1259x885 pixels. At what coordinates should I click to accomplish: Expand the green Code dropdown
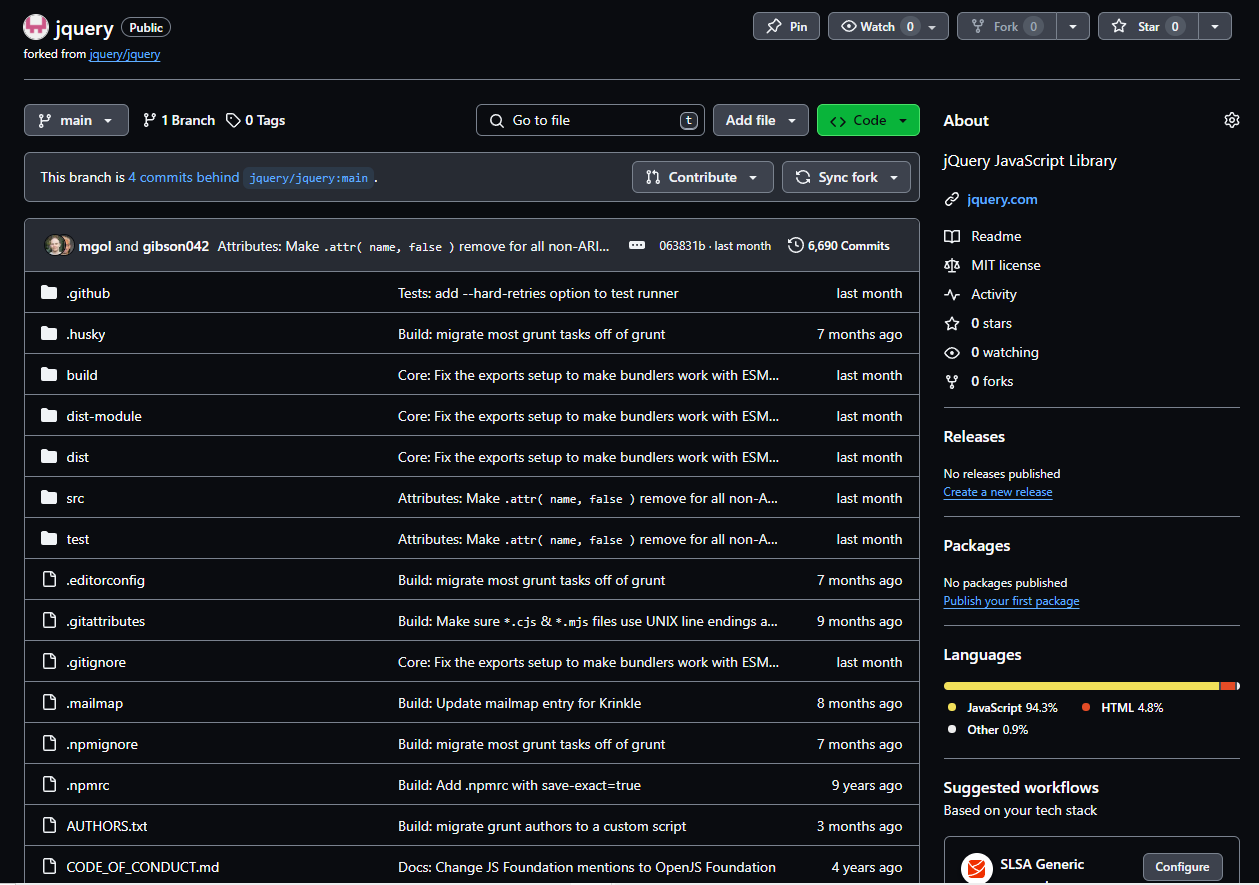pos(868,120)
